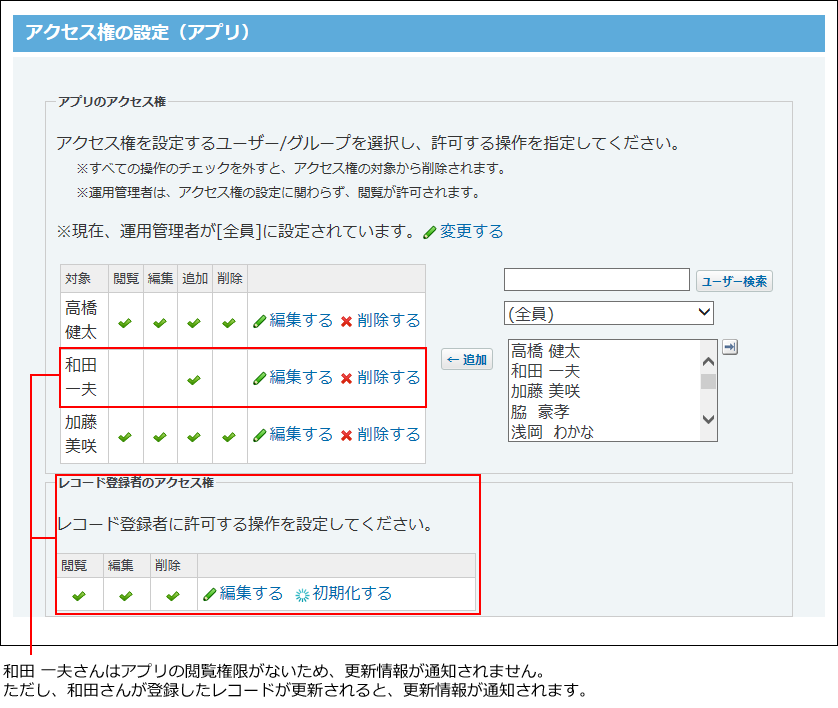The image size is (838, 708).
Task: Click 閲覧 checkmark for レコード登録者
Action: (x=79, y=595)
